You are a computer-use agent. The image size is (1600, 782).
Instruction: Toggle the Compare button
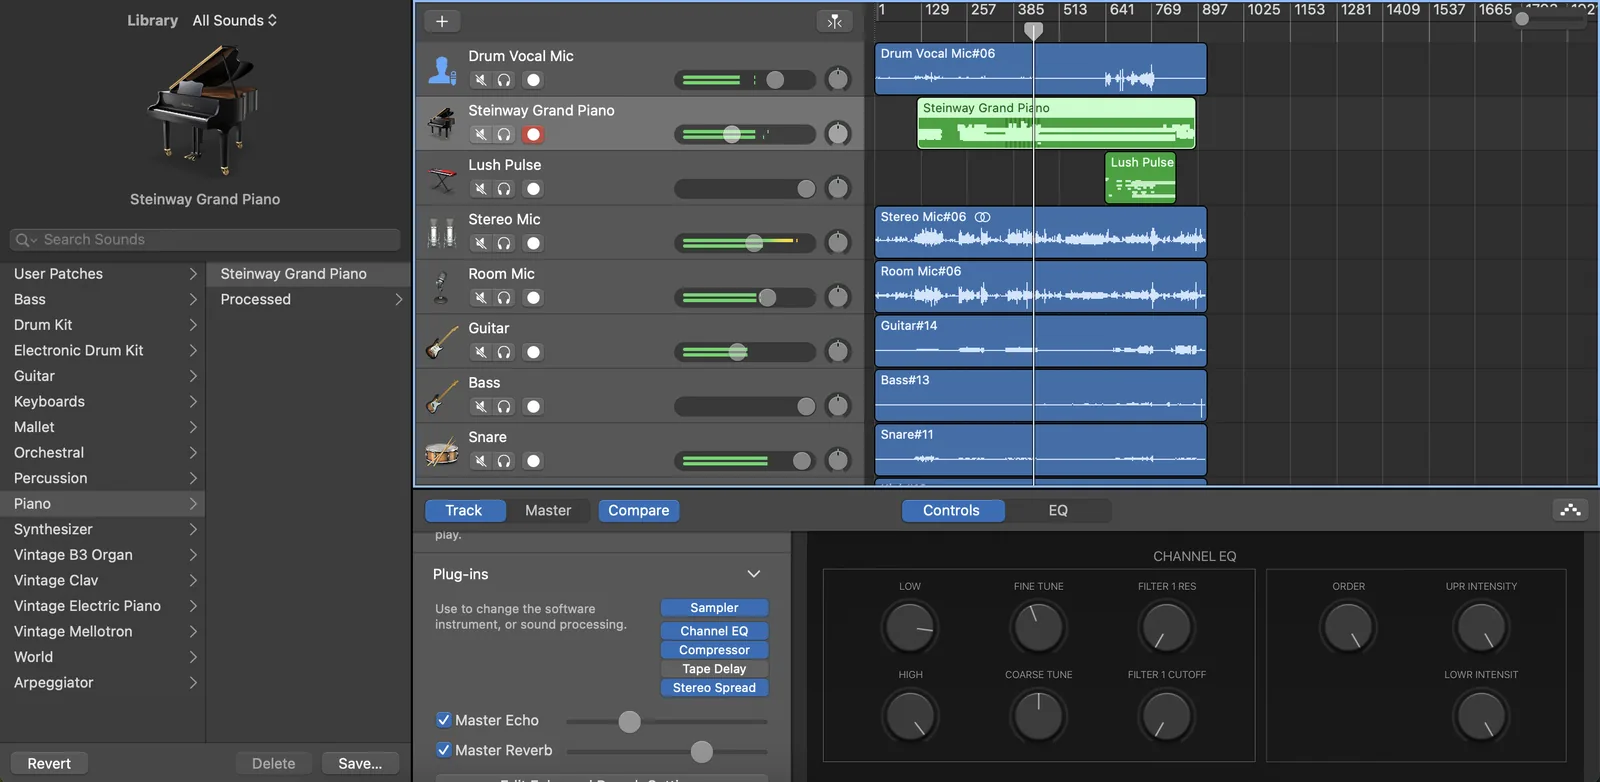click(639, 510)
